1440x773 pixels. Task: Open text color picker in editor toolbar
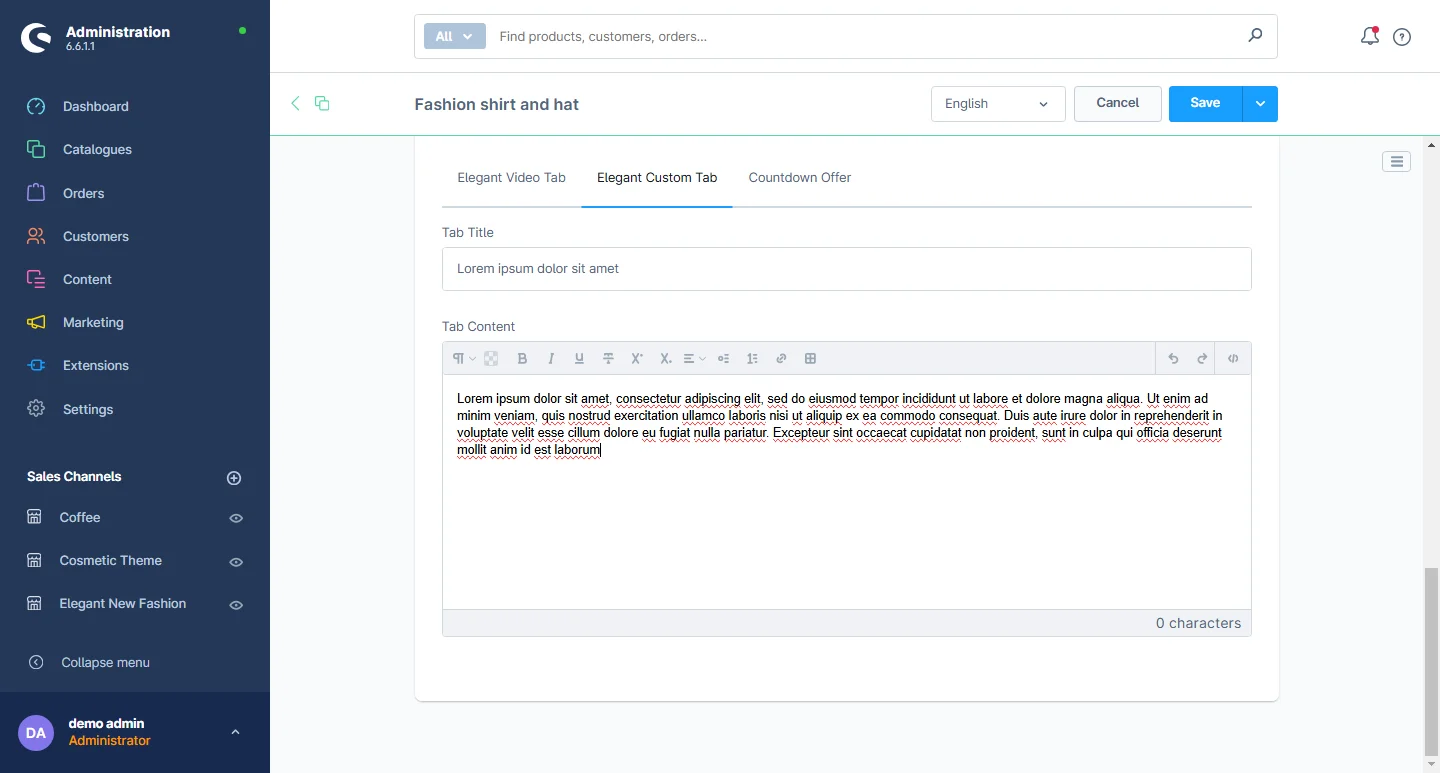click(491, 359)
